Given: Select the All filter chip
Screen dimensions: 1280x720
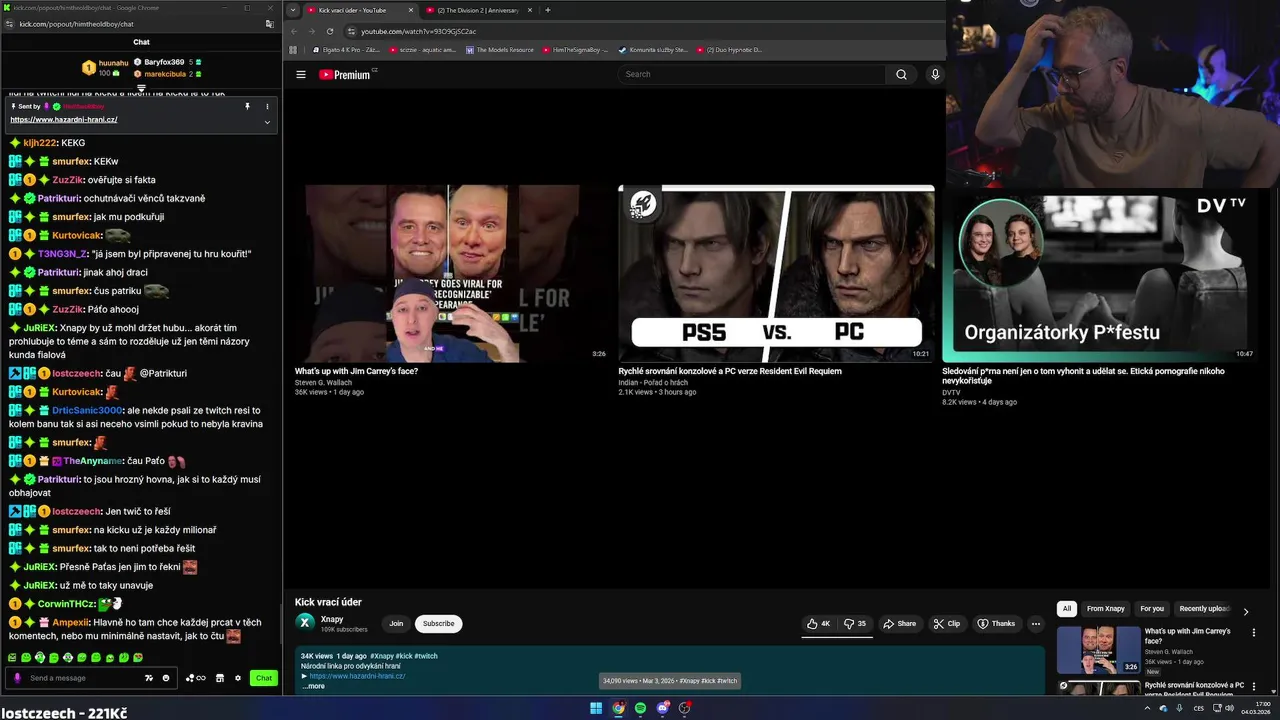Looking at the screenshot, I should pyautogui.click(x=1066, y=608).
